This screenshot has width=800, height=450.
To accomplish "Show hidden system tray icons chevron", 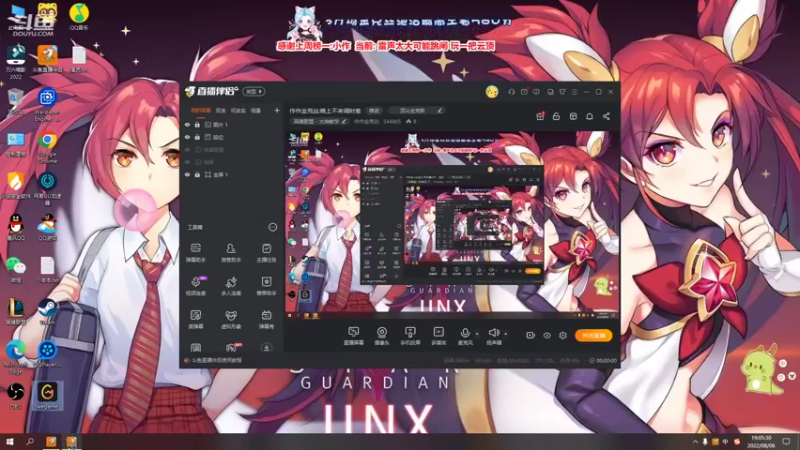I will point(695,442).
